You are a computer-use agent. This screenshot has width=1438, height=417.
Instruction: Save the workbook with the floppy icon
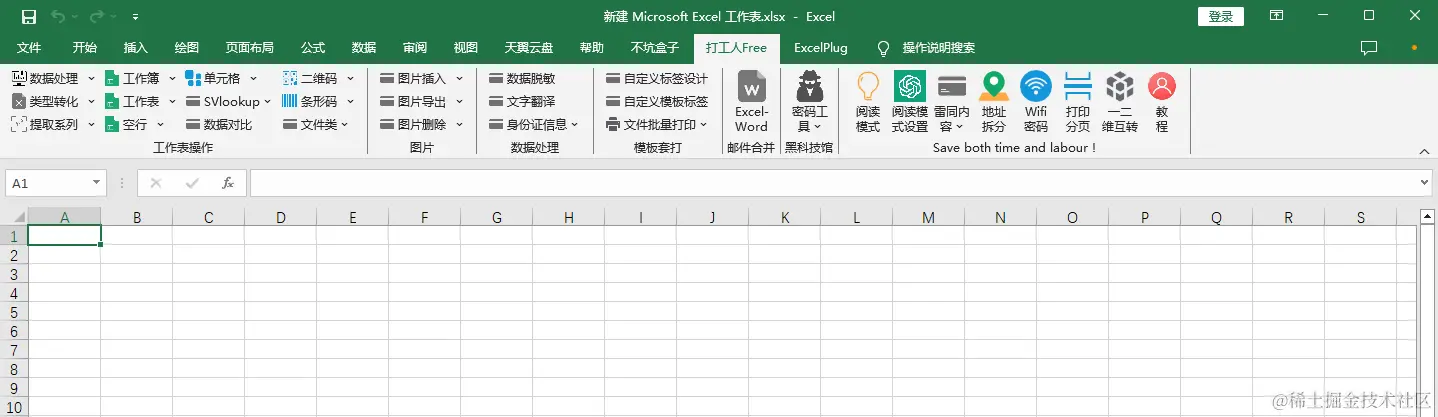(29, 16)
